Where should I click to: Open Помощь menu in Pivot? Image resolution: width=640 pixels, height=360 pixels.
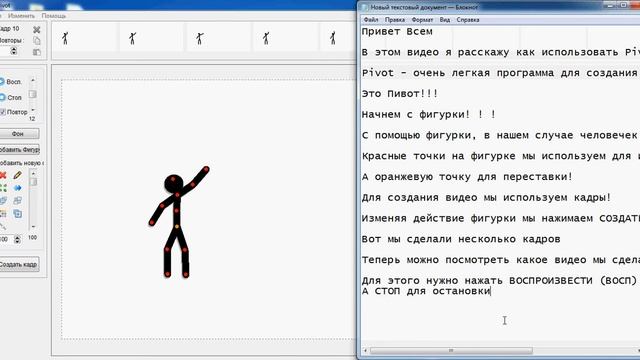point(53,16)
